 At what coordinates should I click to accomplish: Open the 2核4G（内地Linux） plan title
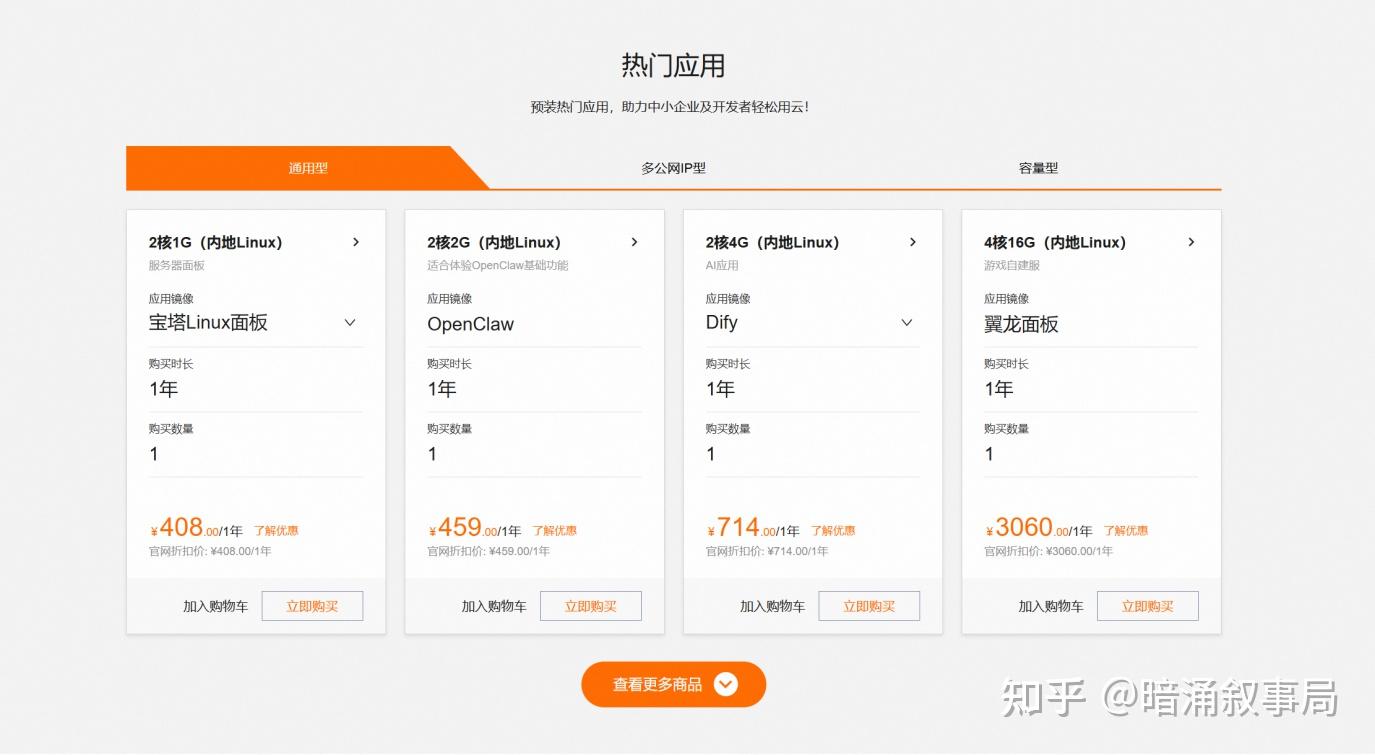pyautogui.click(x=773, y=242)
